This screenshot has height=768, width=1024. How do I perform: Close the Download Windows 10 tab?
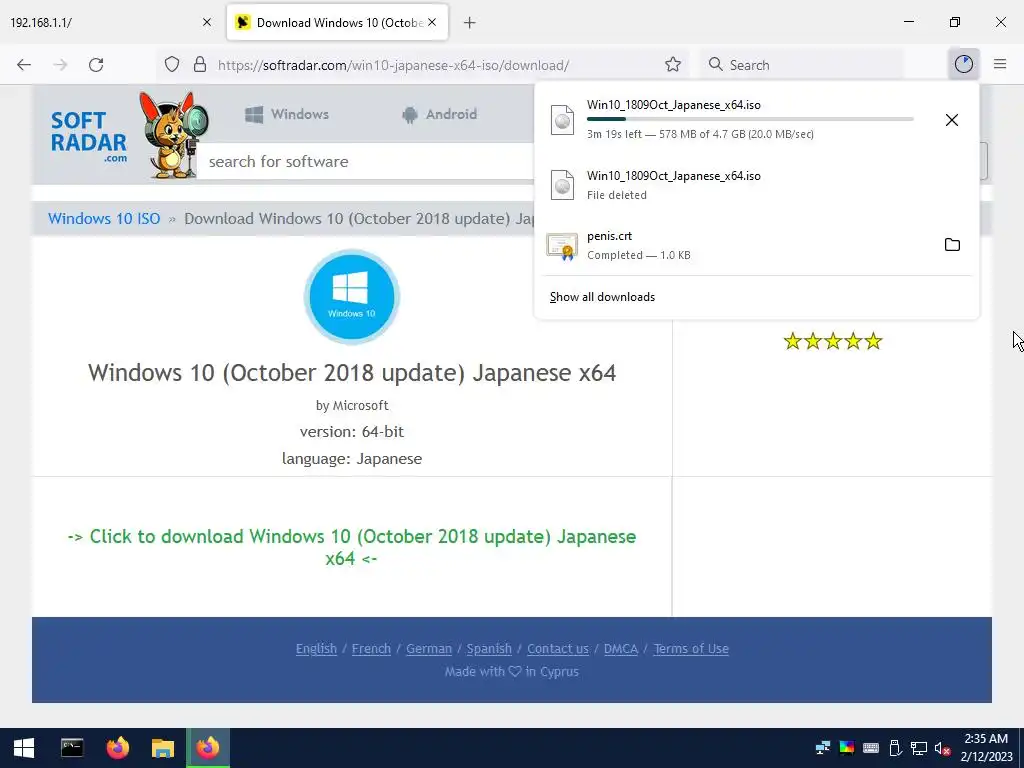(x=432, y=22)
